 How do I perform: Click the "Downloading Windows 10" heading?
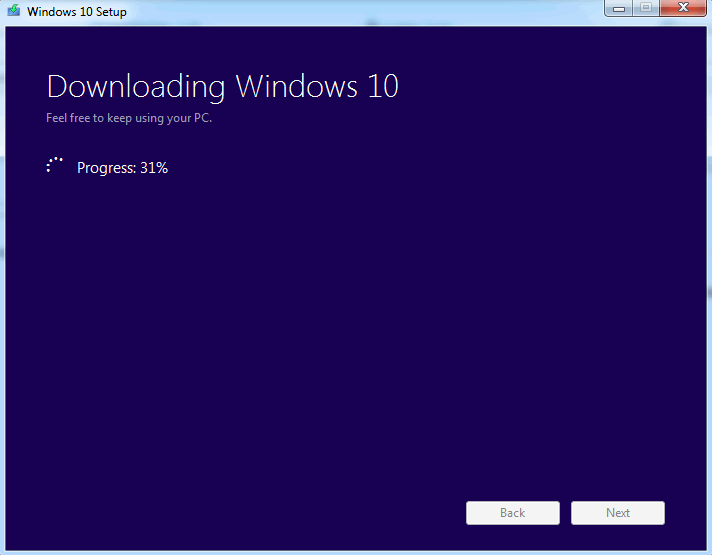pyautogui.click(x=222, y=87)
